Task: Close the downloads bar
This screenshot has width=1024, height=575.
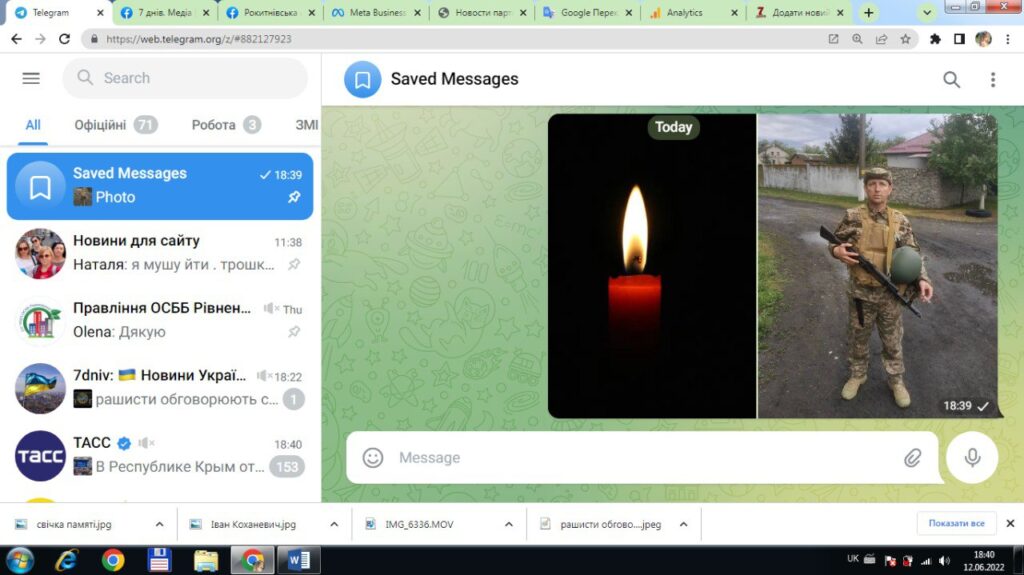Action: (1010, 523)
